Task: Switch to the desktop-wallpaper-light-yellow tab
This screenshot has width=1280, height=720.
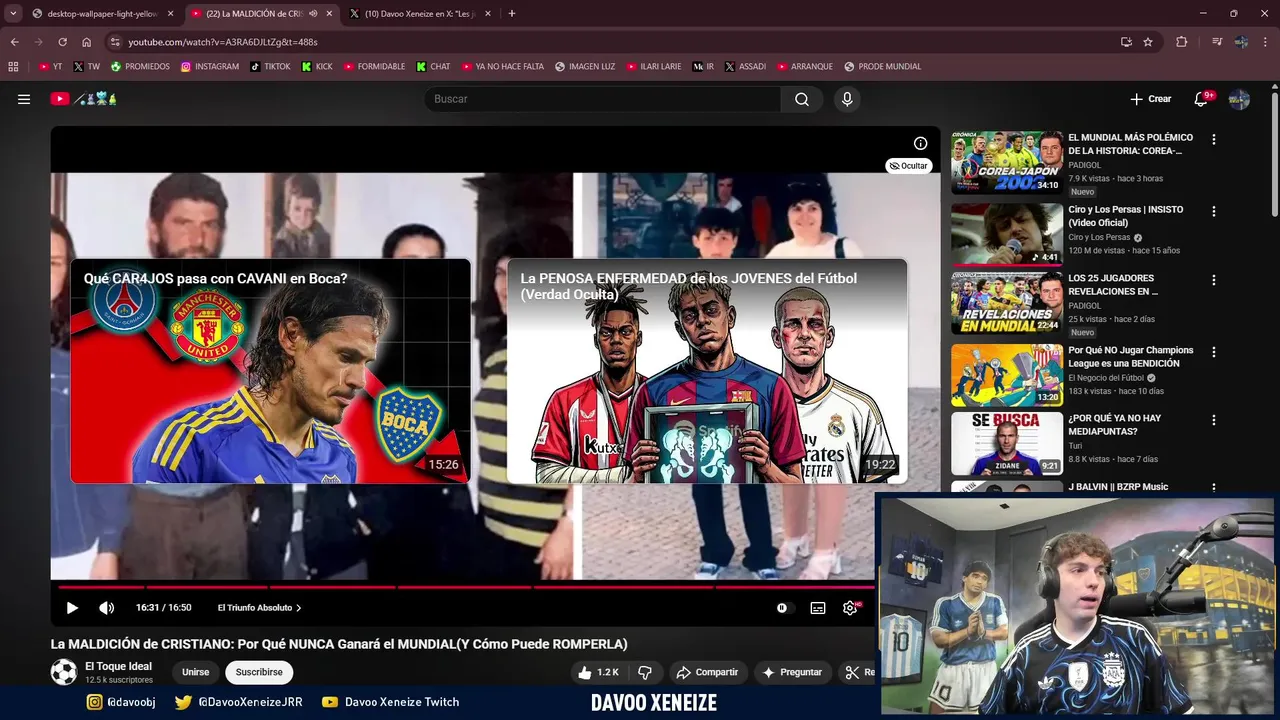Action: tap(102, 14)
